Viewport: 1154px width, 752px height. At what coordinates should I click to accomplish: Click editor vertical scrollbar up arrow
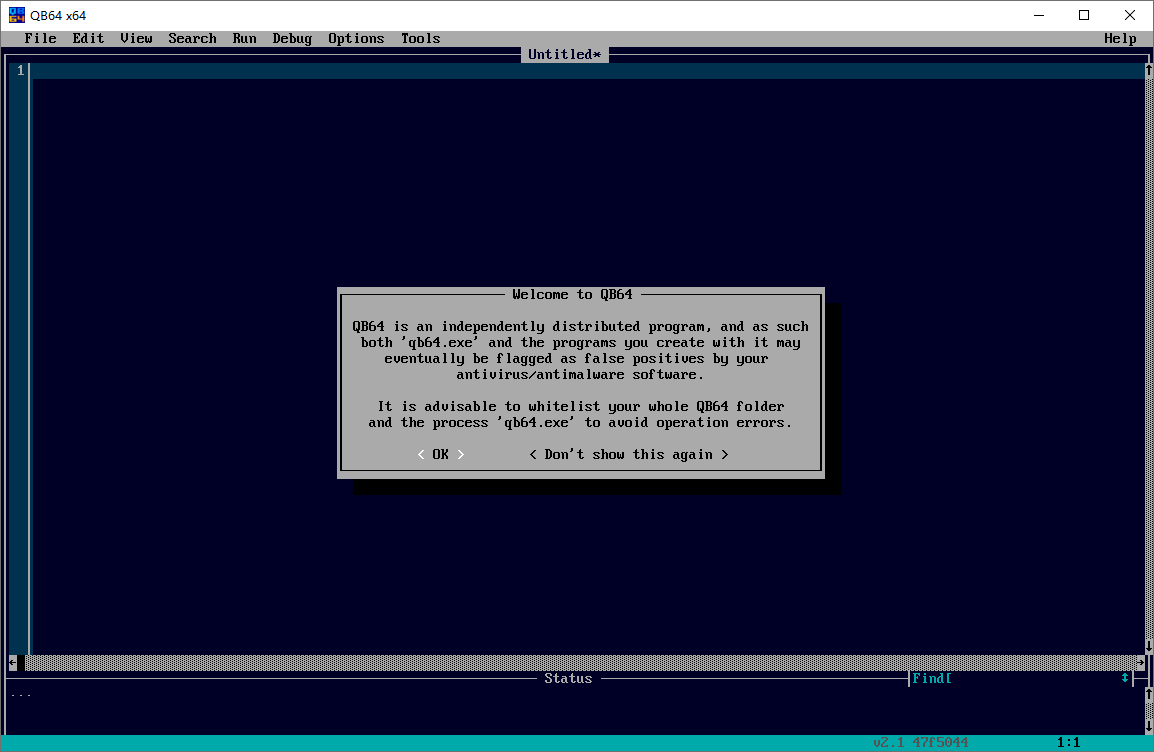[x=1148, y=71]
